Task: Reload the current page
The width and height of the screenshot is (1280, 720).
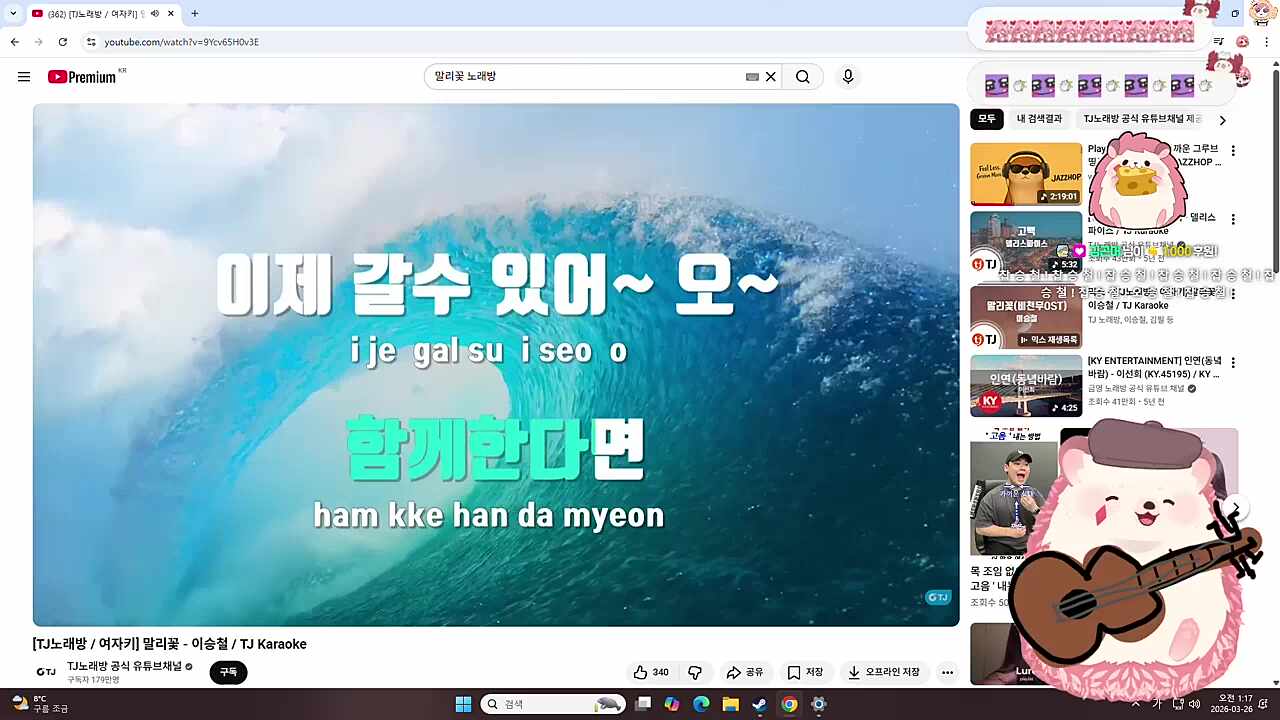Action: [x=63, y=42]
